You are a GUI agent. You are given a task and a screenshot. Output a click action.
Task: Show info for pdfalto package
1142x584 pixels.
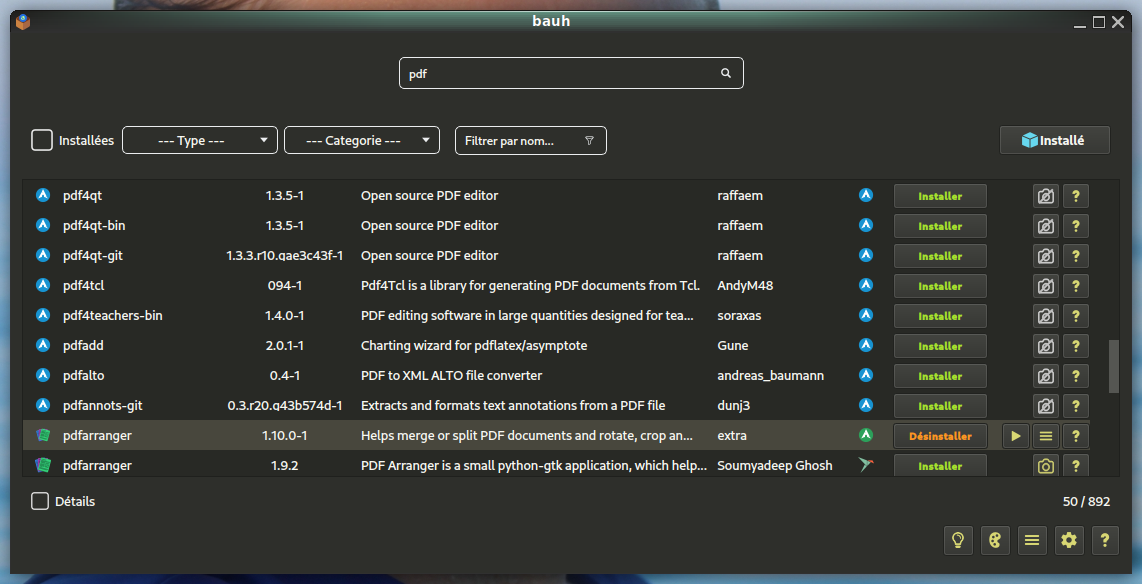[x=1076, y=375]
